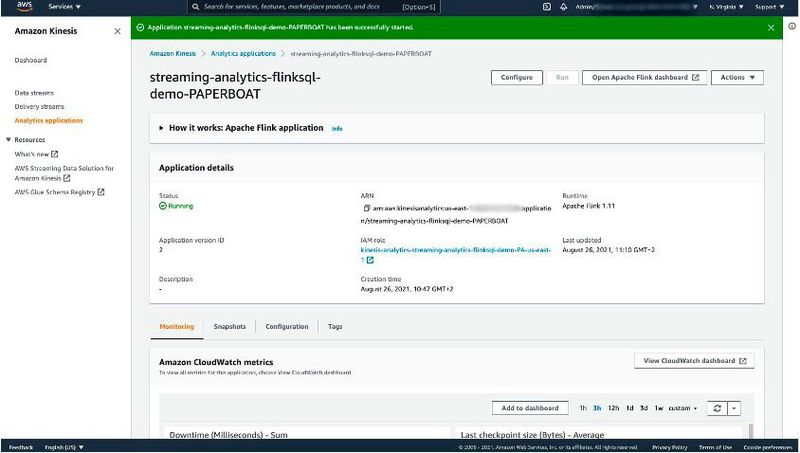Viewport: 800px width, 453px height.
Task: Click the disabled Run button
Action: click(562, 78)
